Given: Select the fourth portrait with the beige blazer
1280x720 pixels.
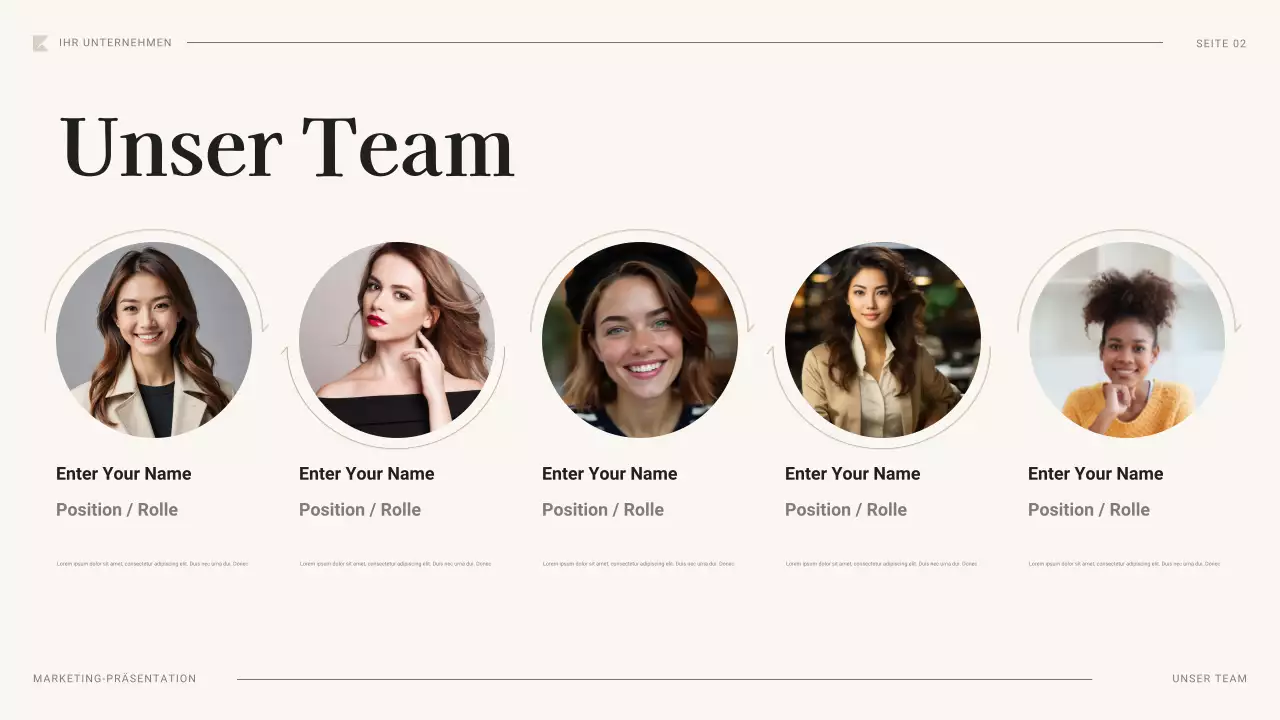Looking at the screenshot, I should click(x=883, y=340).
